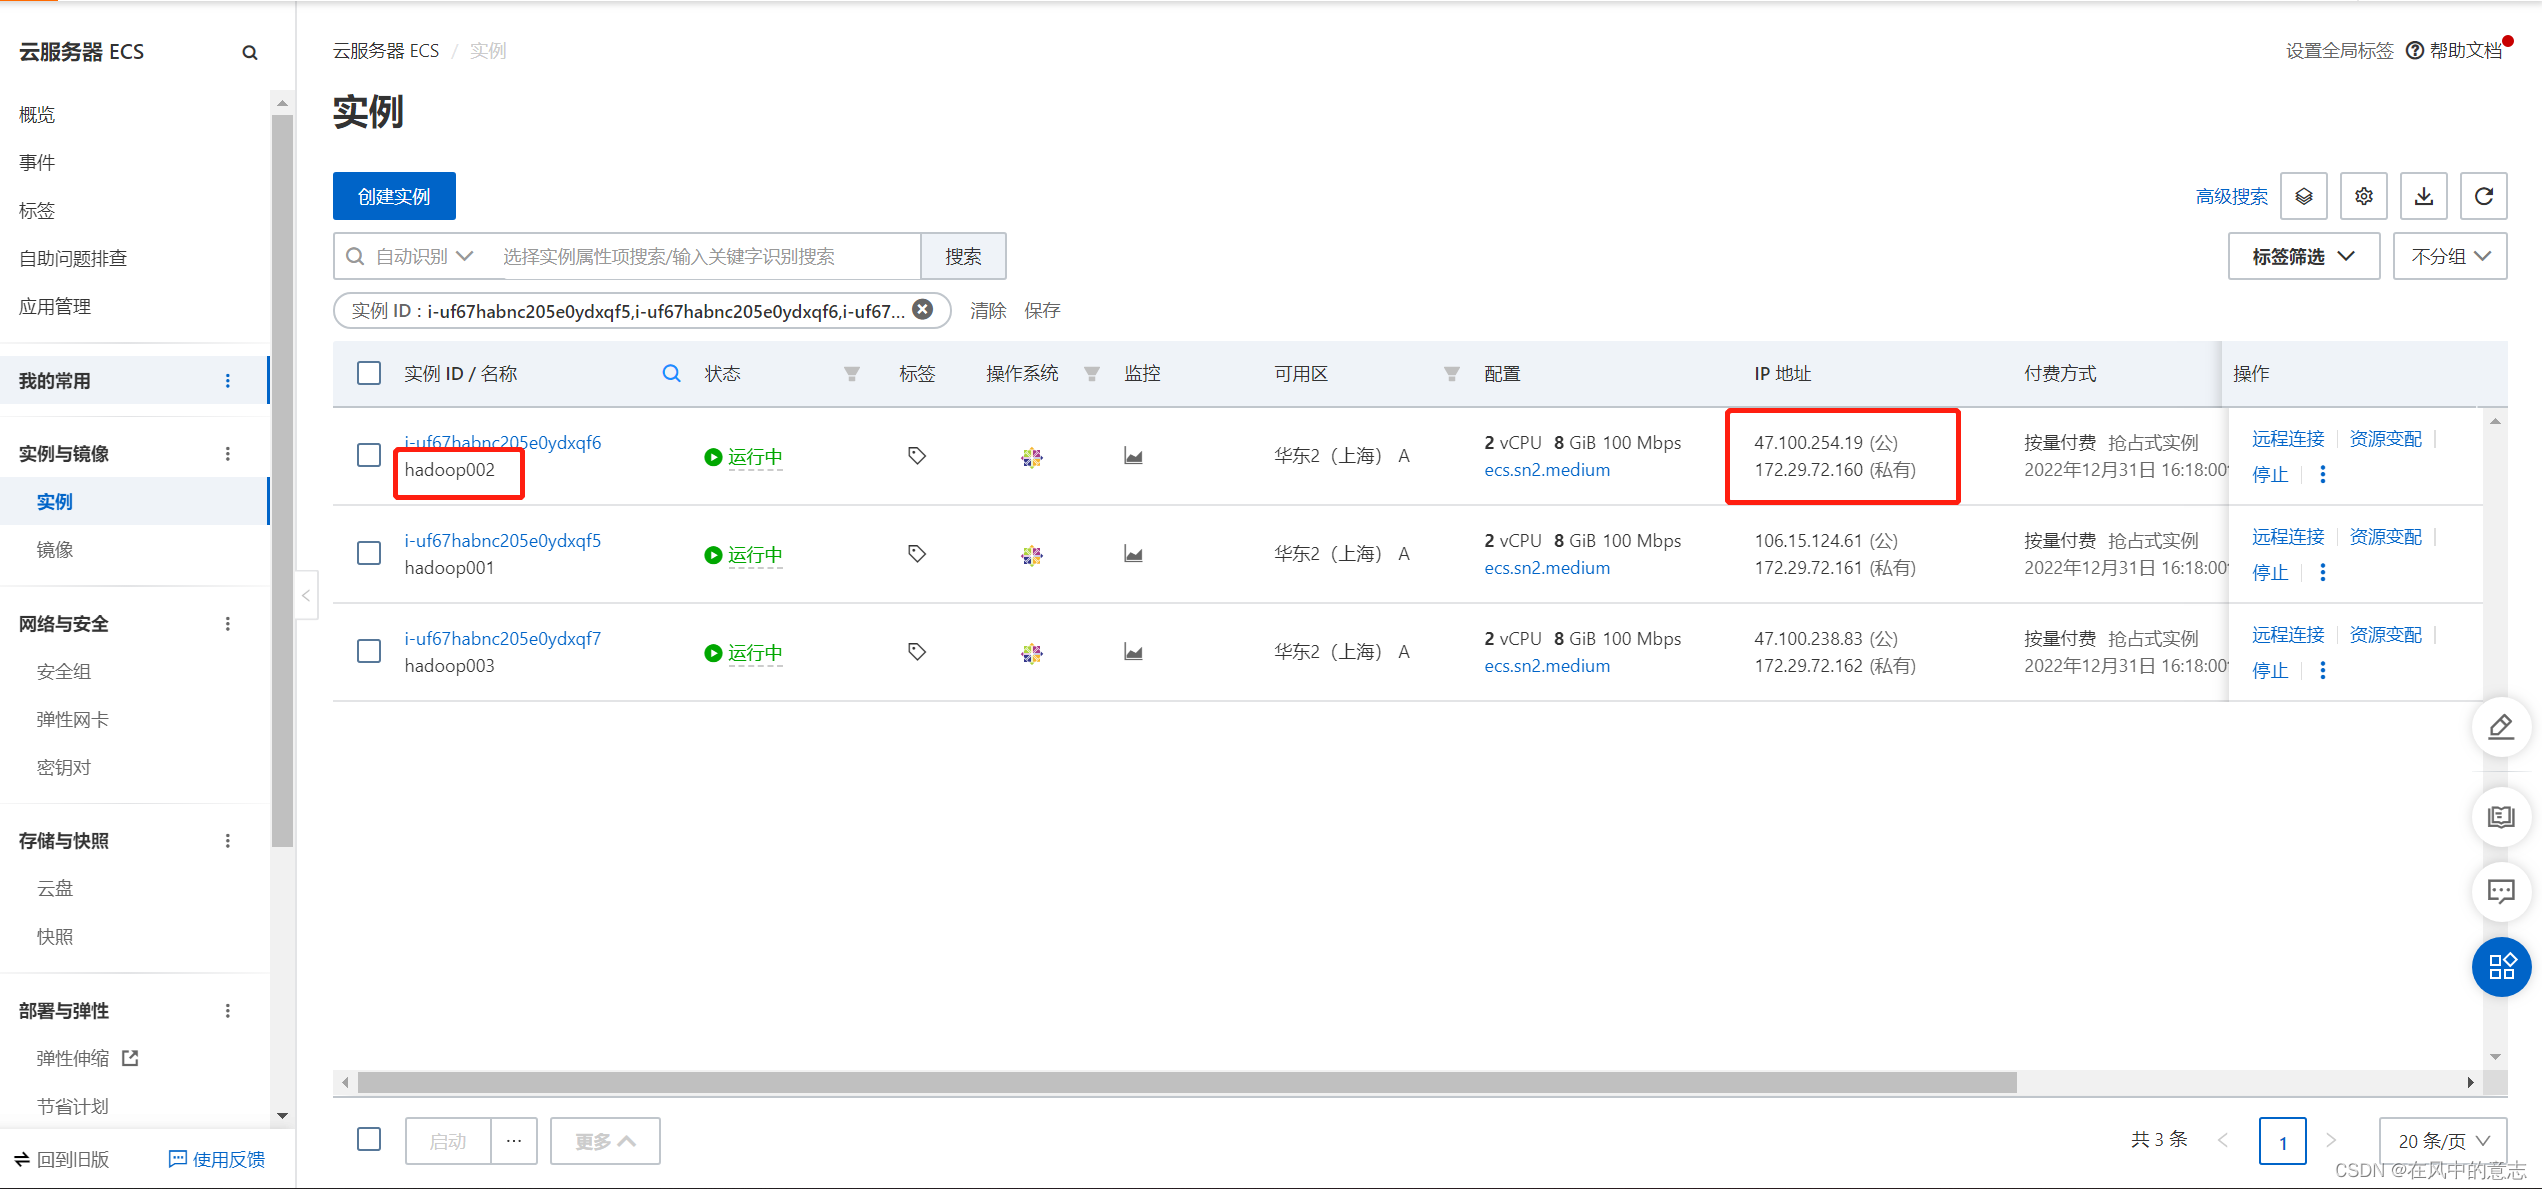Click the 搜索 button
2542x1189 pixels.
click(963, 256)
